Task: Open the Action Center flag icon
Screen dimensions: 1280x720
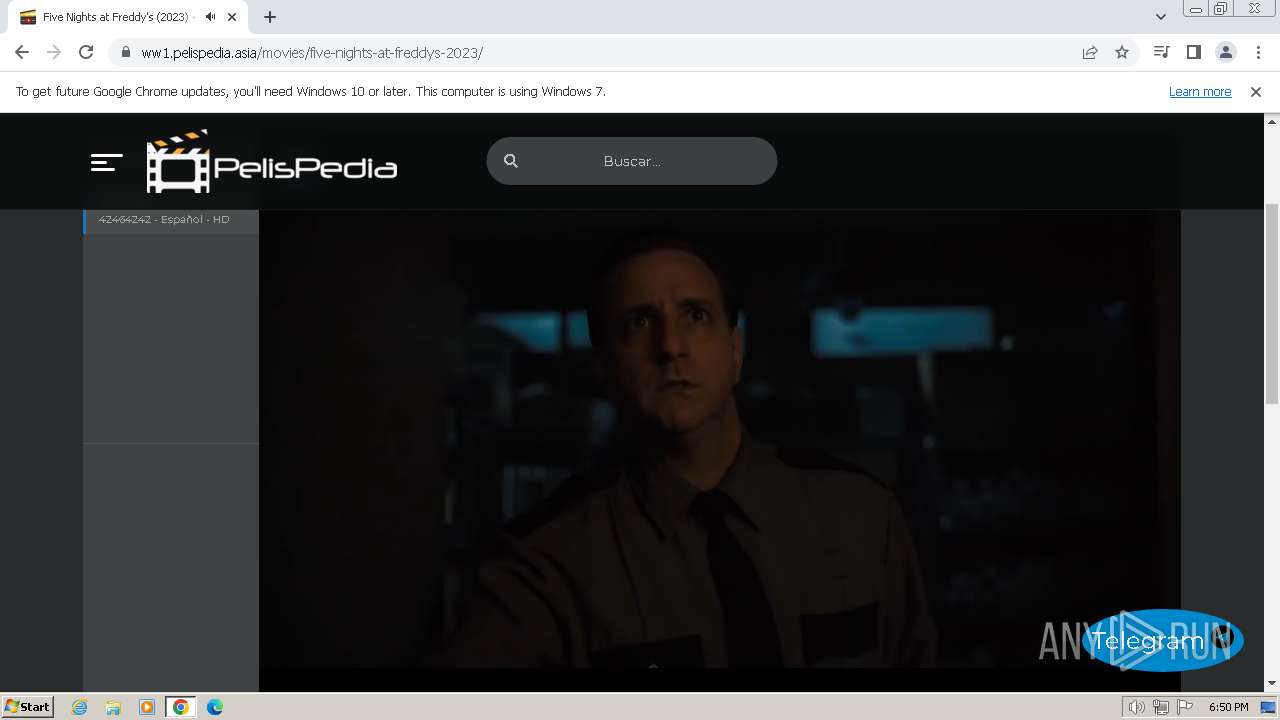Action: [1185, 707]
